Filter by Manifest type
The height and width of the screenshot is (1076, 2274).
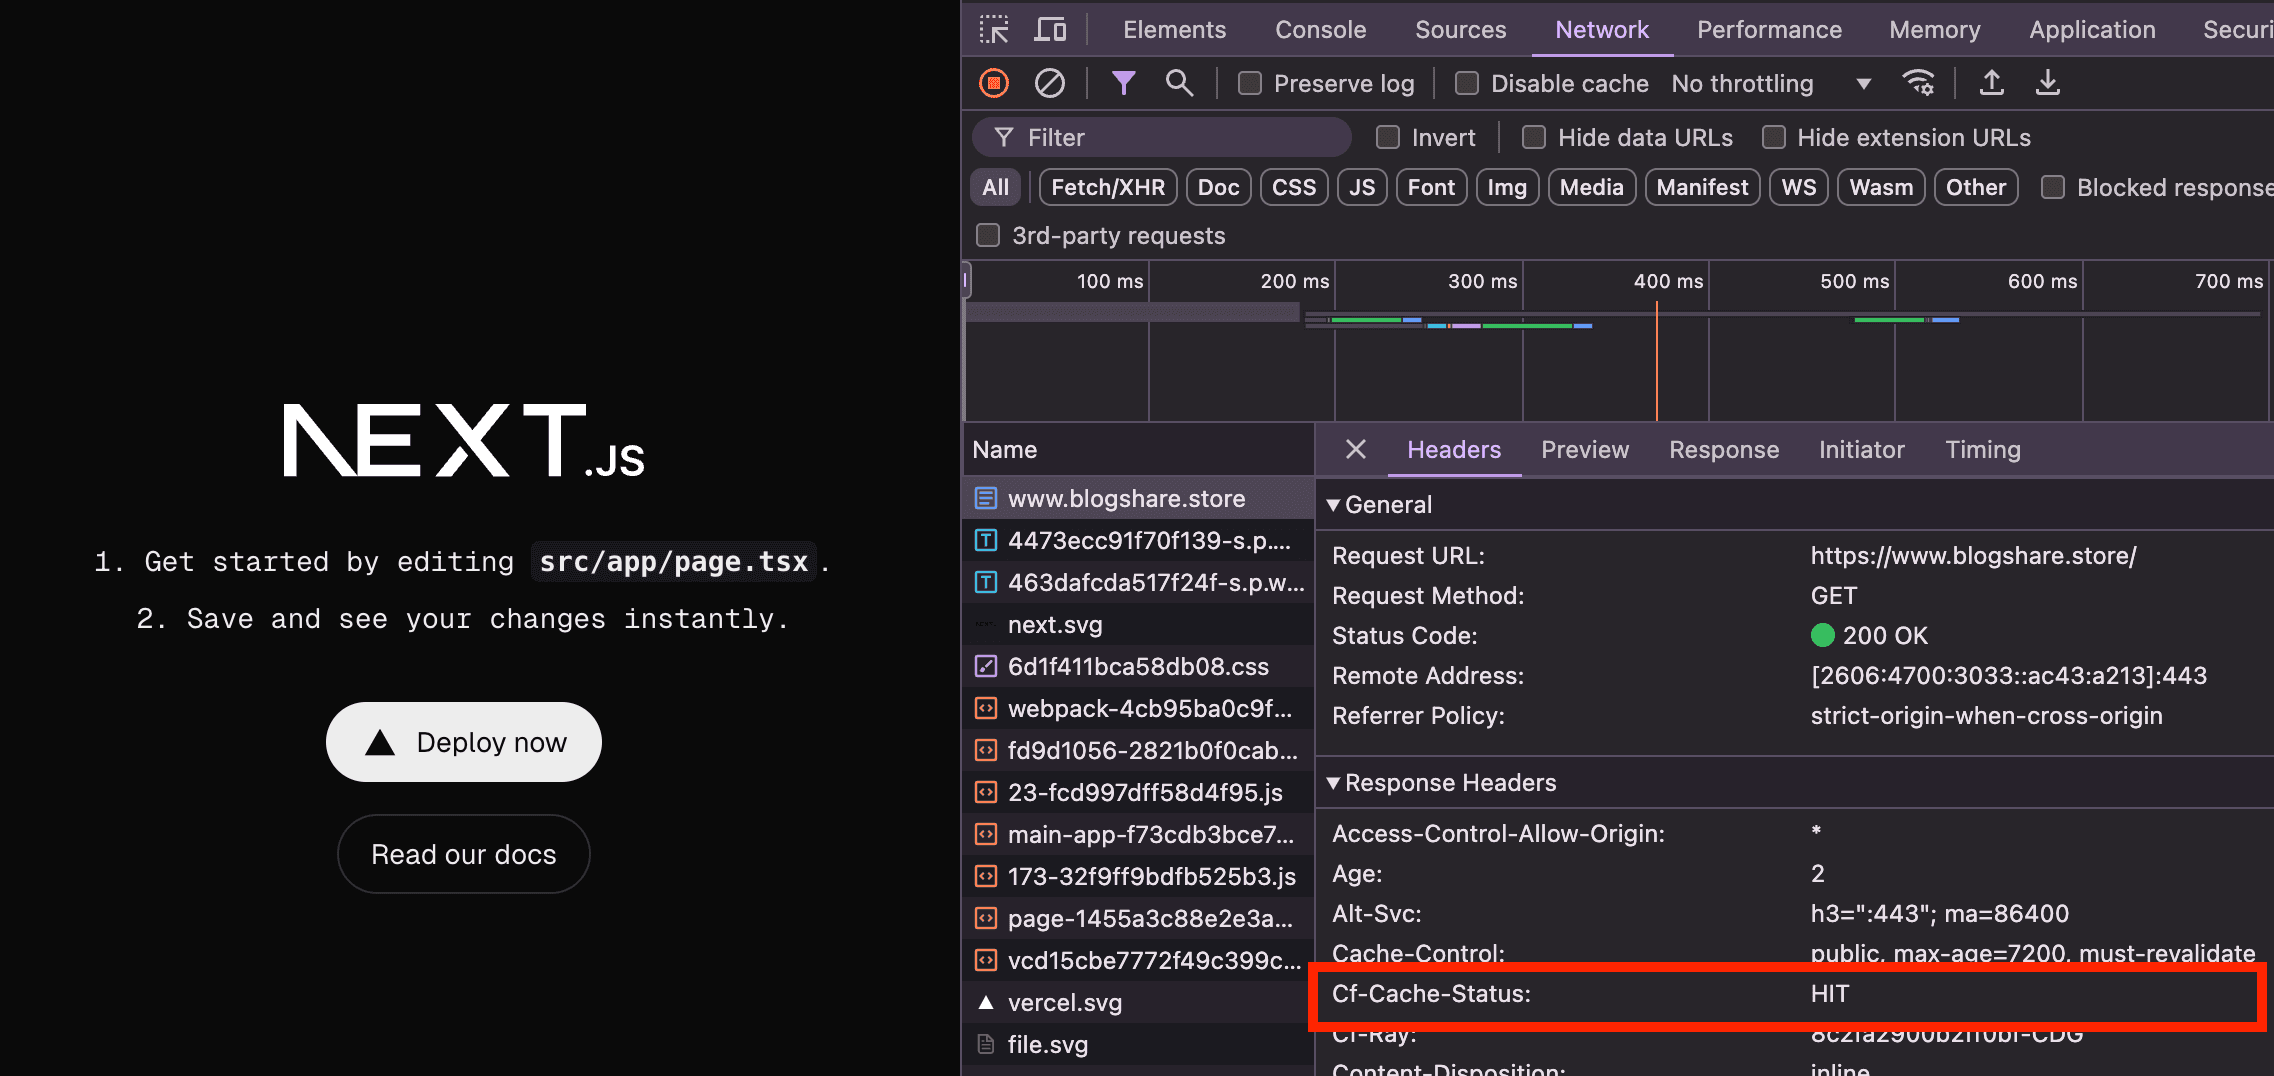point(1702,187)
